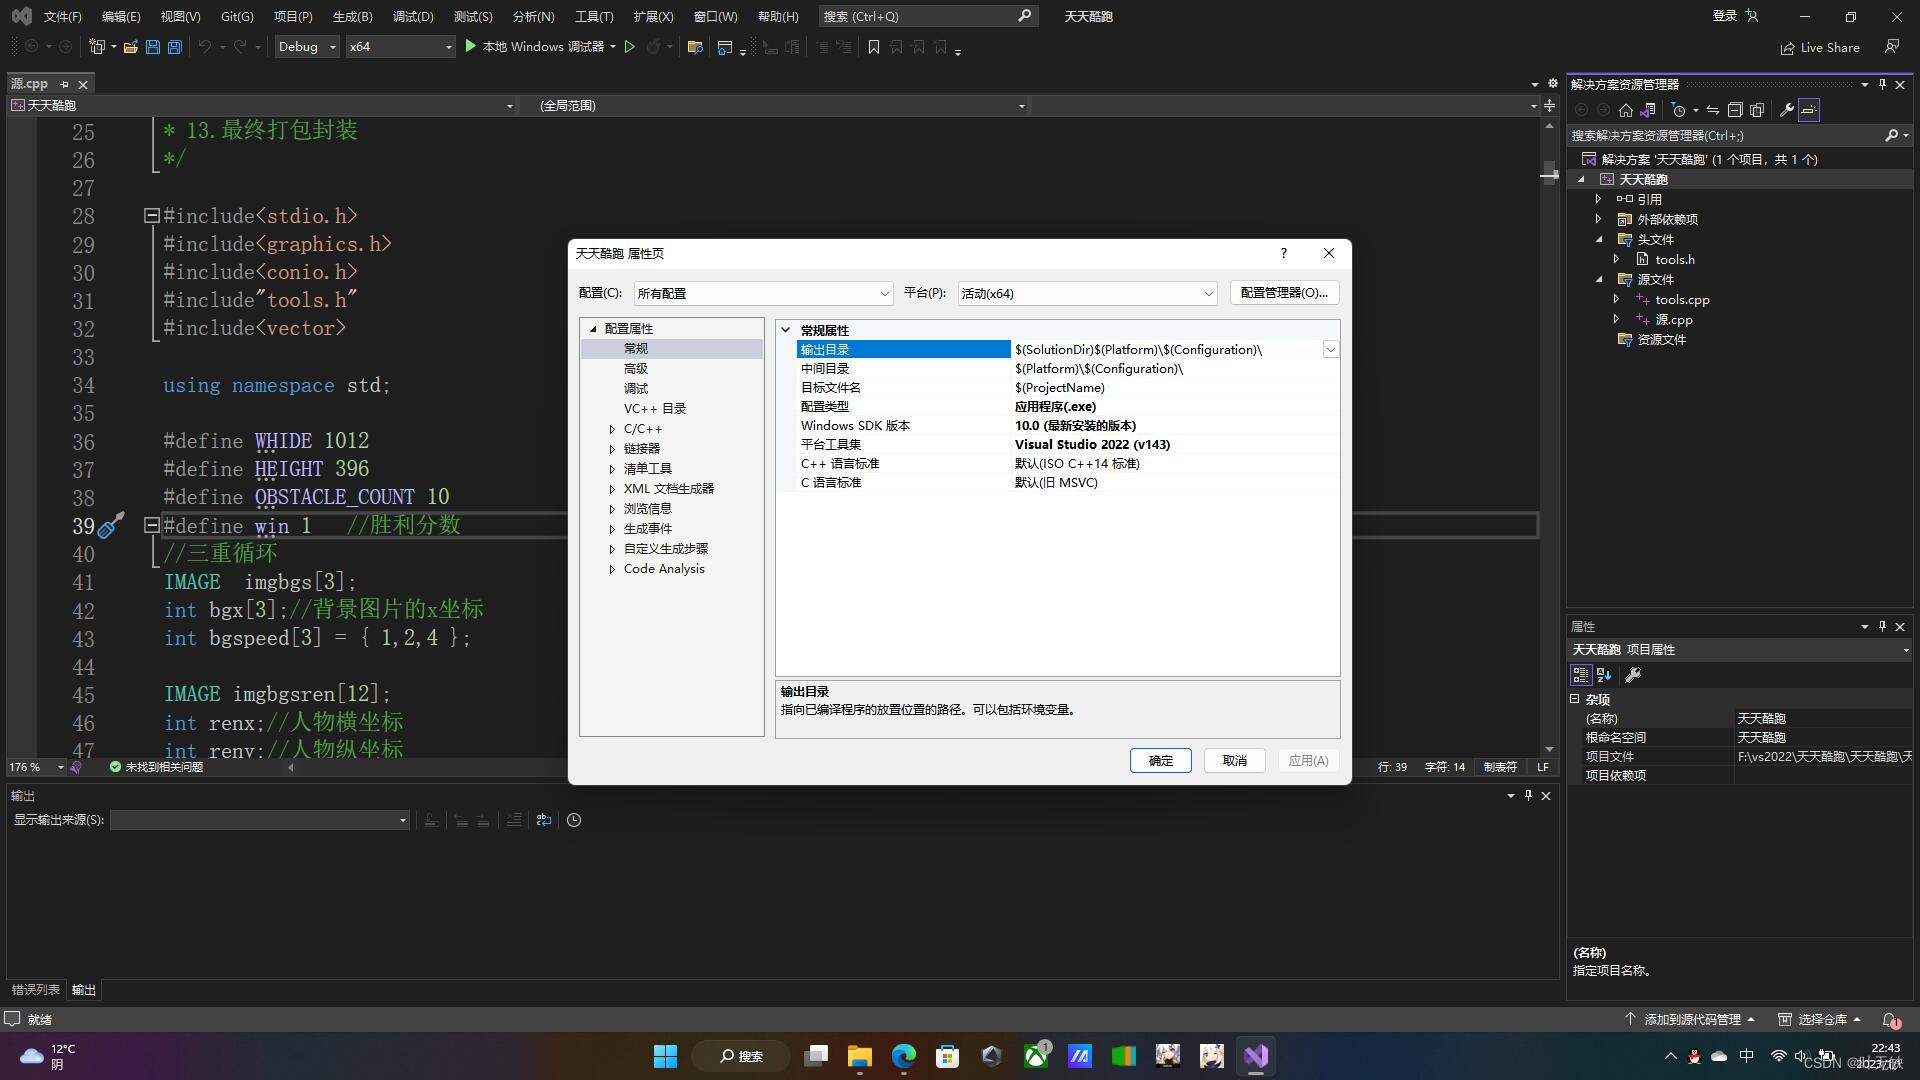Open the Visual Studio icon in taskbar
This screenshot has width=1920, height=1080.
pyautogui.click(x=1256, y=1056)
